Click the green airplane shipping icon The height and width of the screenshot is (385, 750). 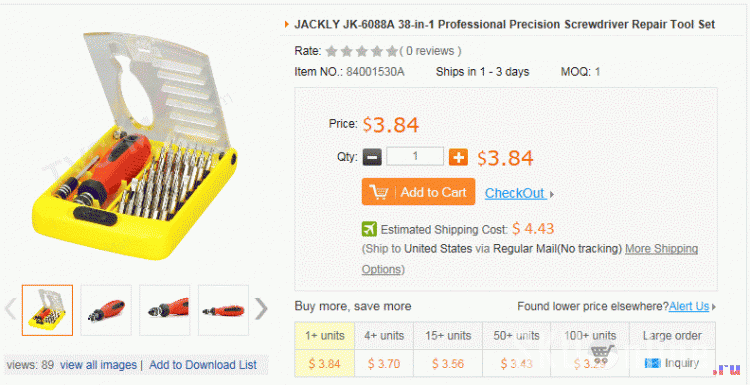point(369,229)
